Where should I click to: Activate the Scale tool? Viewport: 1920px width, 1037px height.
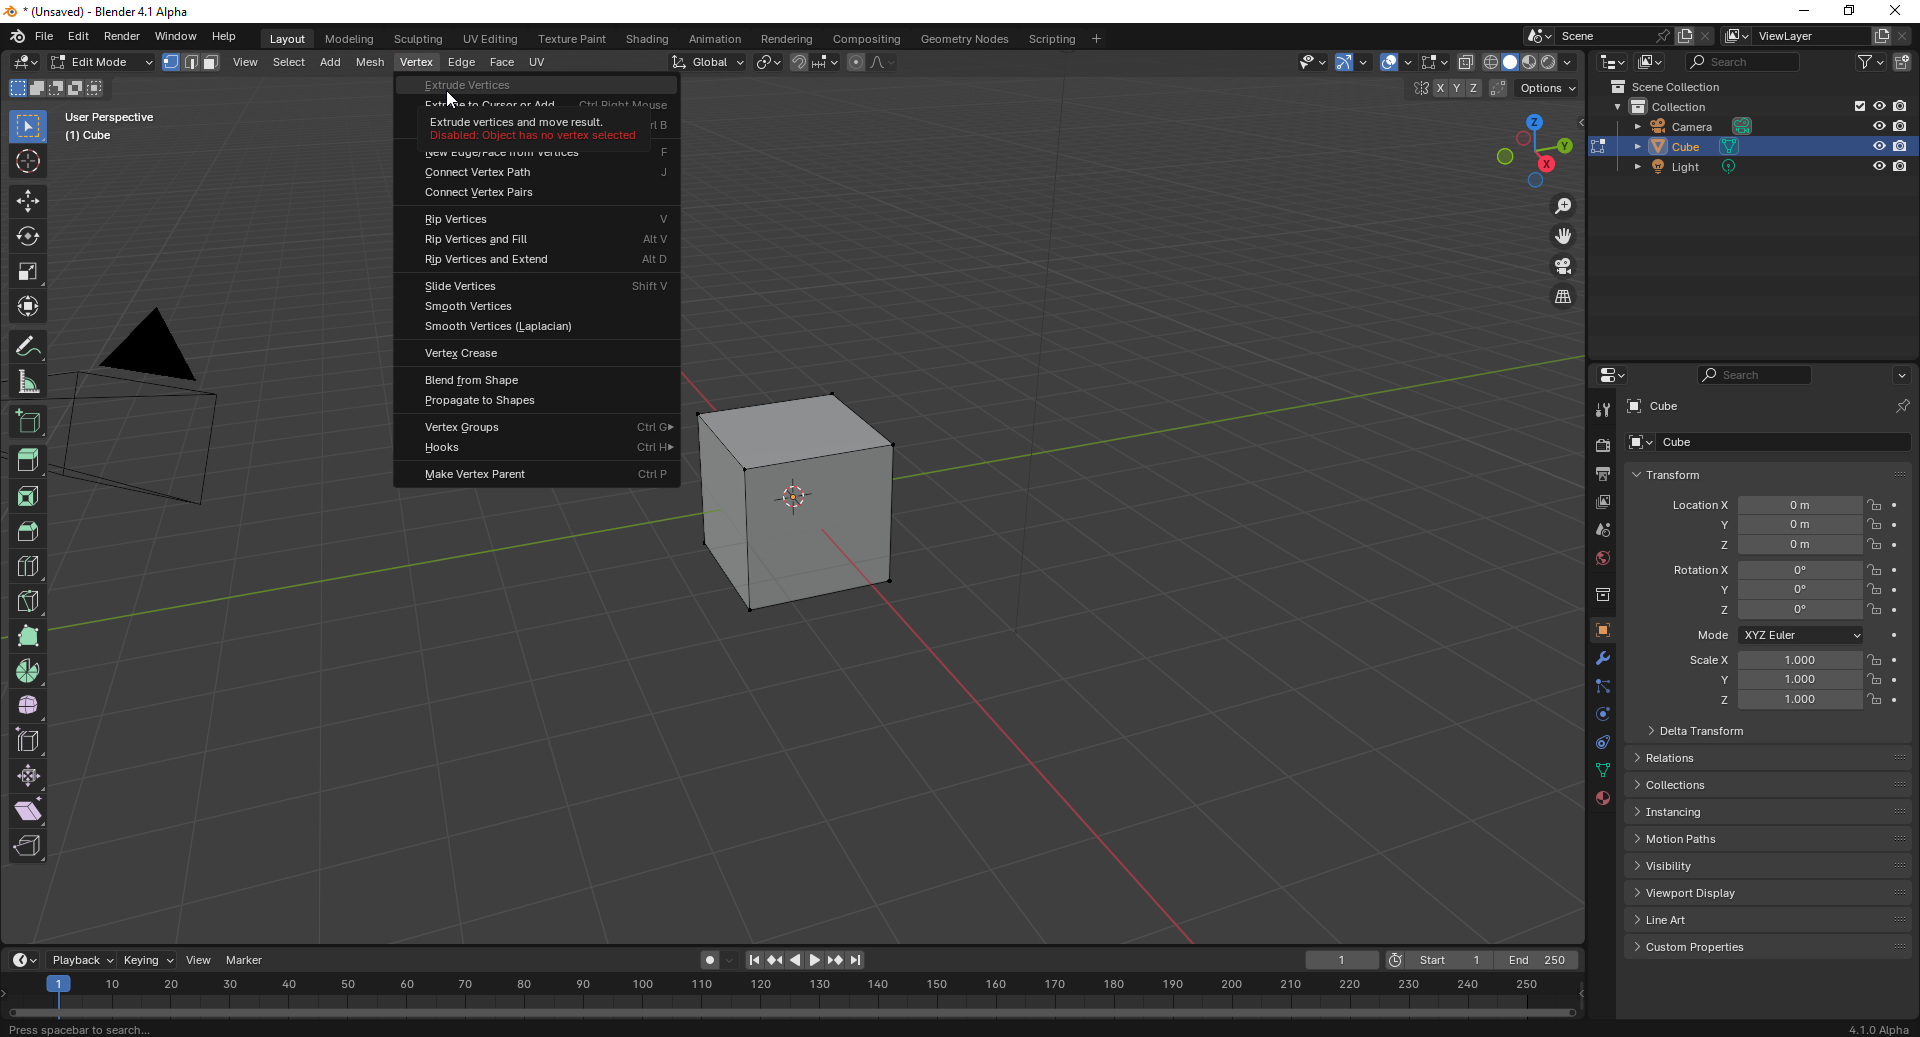click(x=28, y=271)
